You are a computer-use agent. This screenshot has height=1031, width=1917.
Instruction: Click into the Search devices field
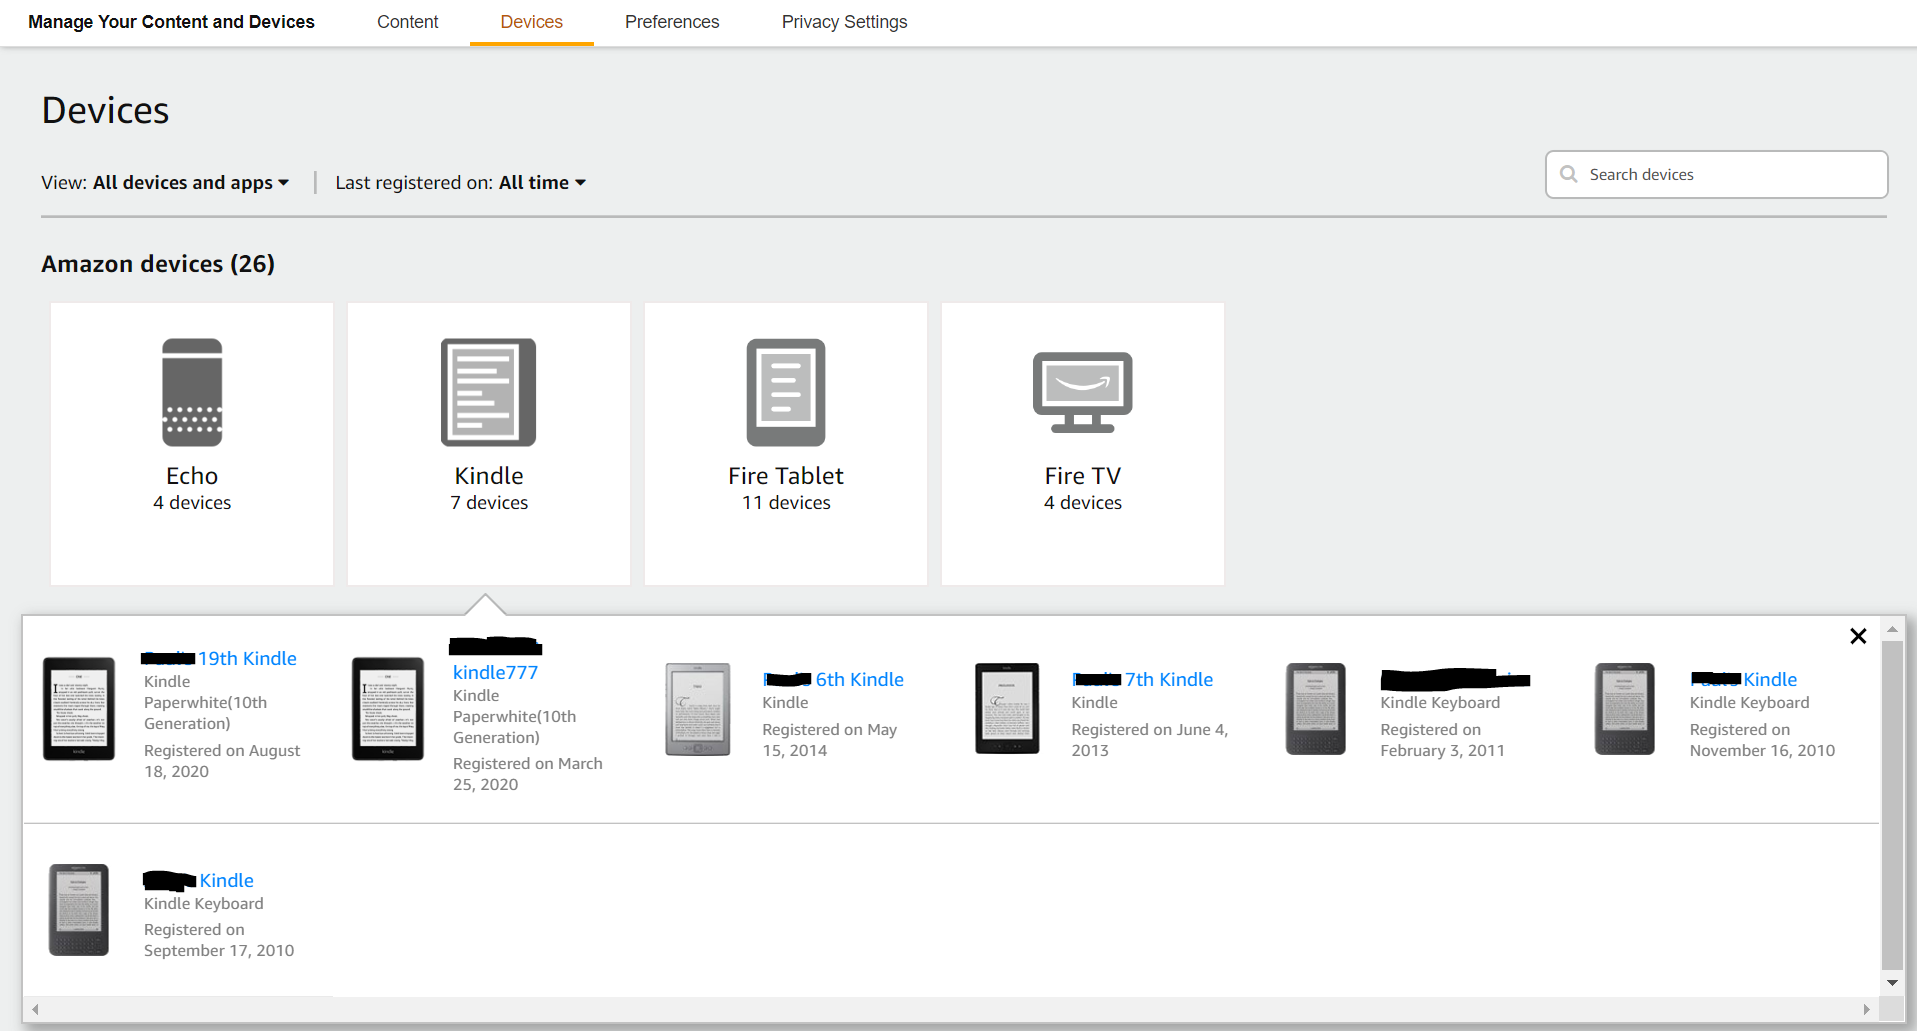tap(1730, 175)
